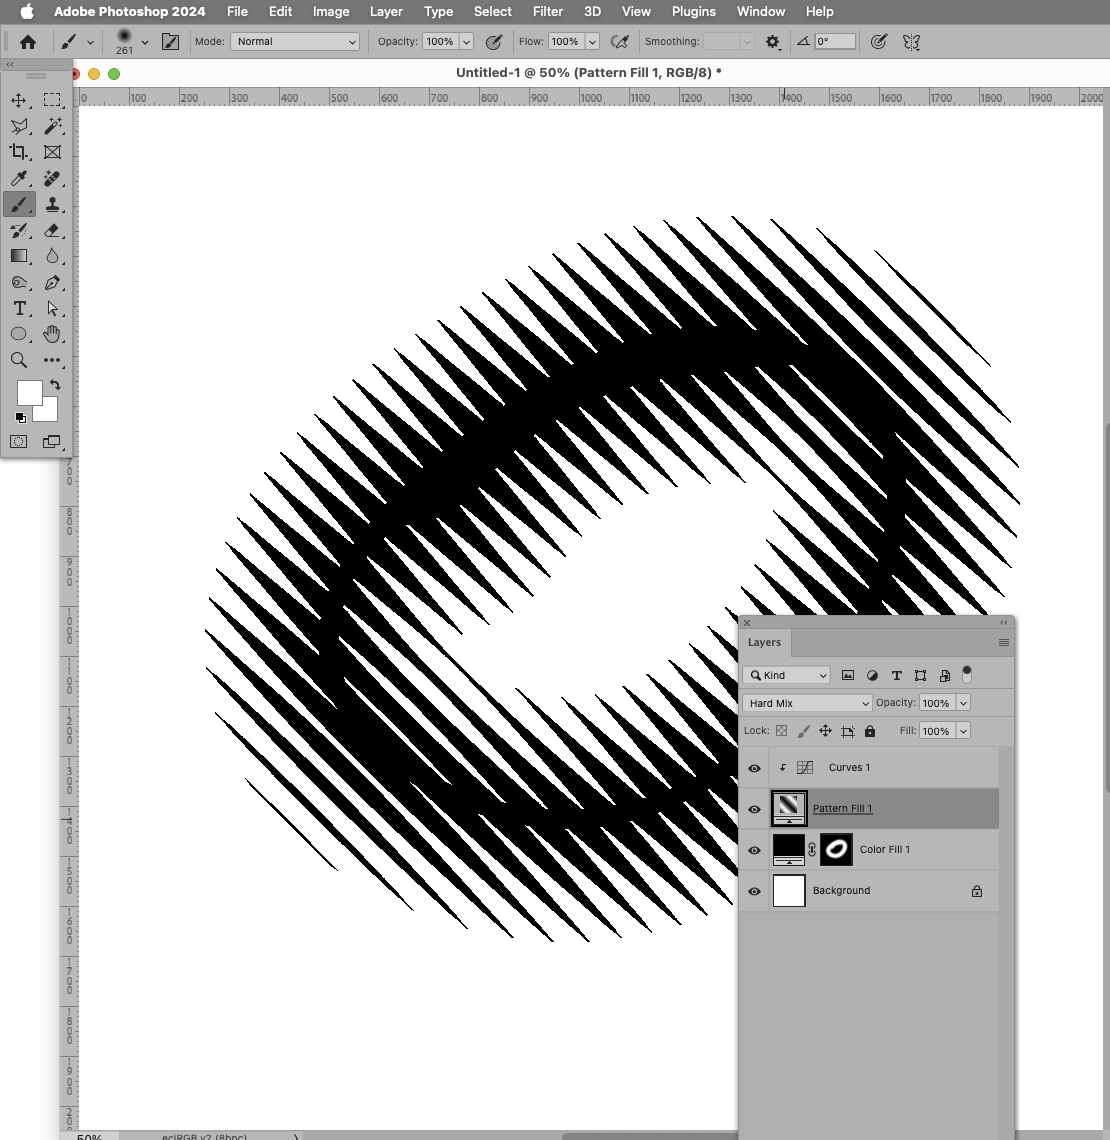1110x1140 pixels.
Task: Select the Crop tool
Action: point(18,152)
